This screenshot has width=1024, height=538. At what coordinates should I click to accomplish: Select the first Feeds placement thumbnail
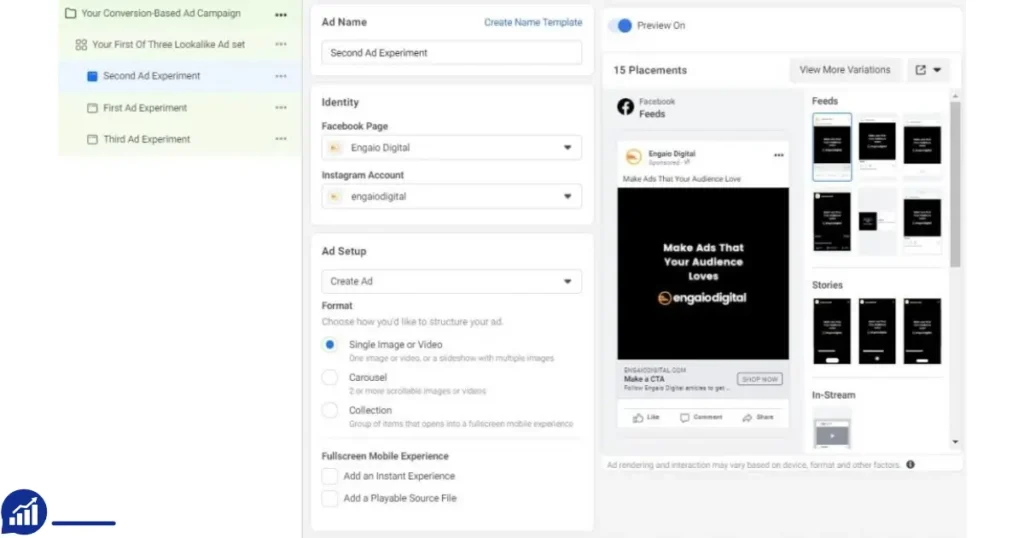832,147
